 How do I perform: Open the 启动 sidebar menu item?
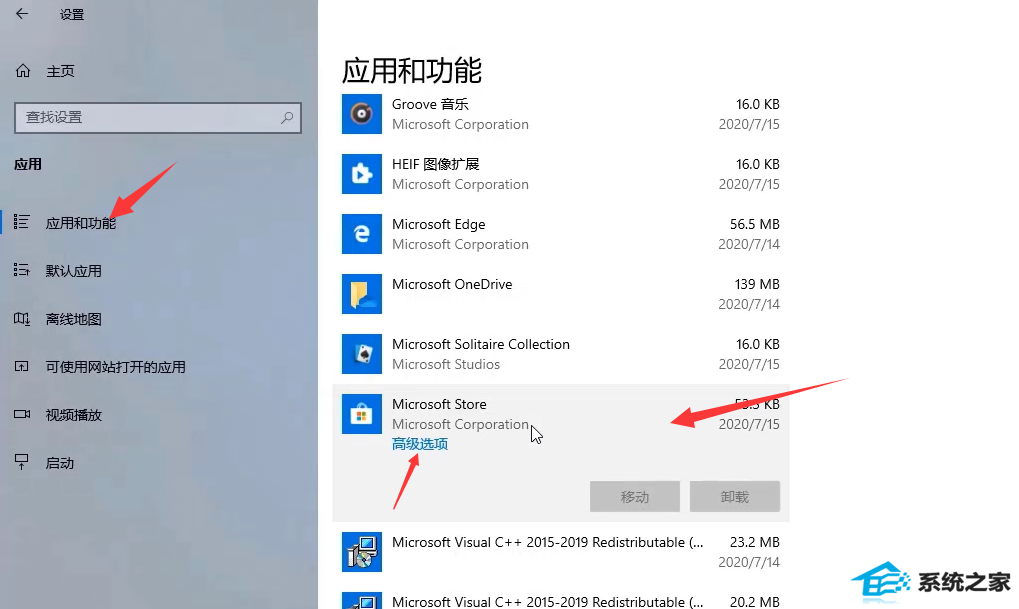tap(60, 463)
